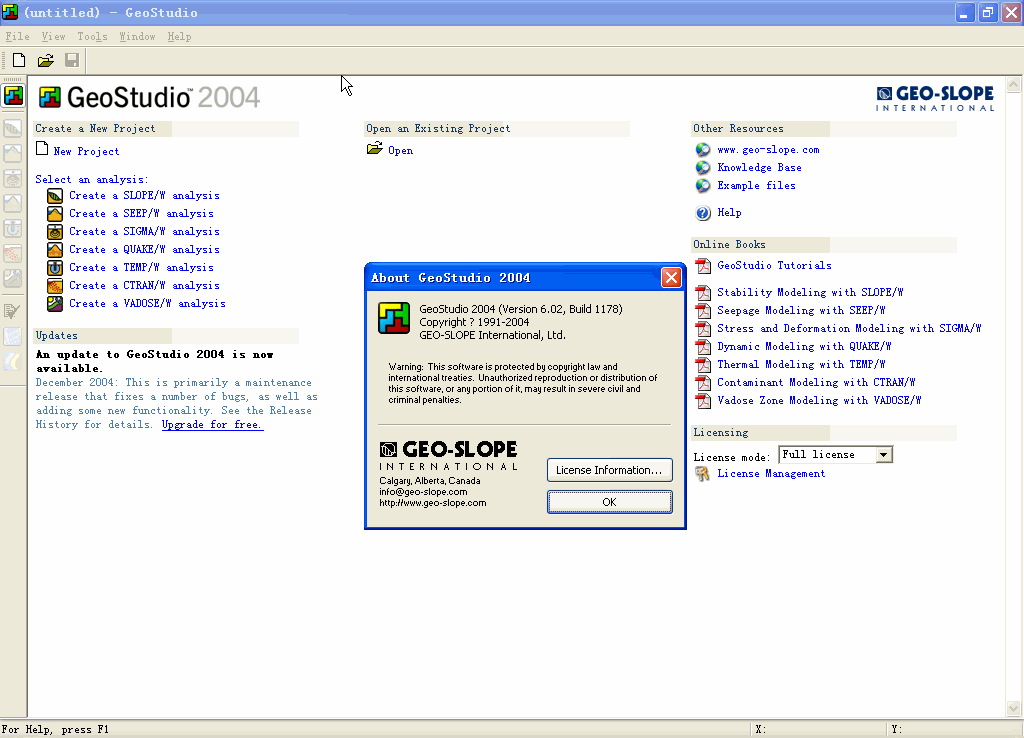
Task: Click globe icon next to www.geo-slope.com
Action: (x=703, y=150)
